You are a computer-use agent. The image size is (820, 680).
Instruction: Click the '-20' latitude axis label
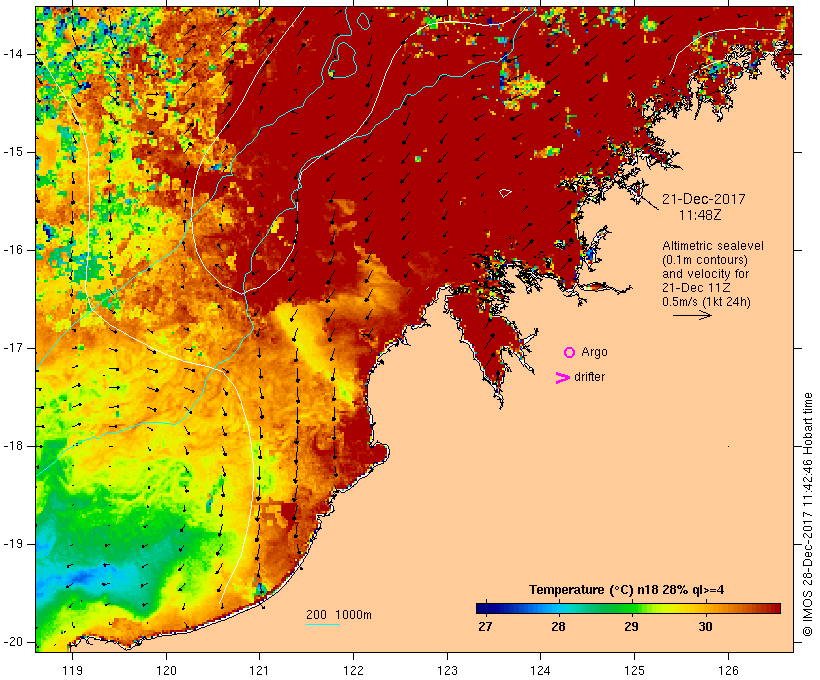click(13, 642)
